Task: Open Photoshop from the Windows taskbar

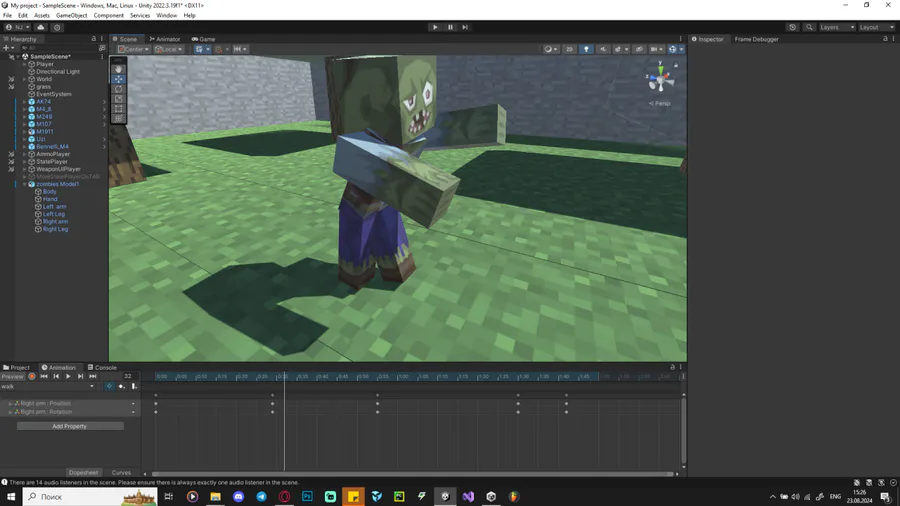Action: tap(307, 496)
